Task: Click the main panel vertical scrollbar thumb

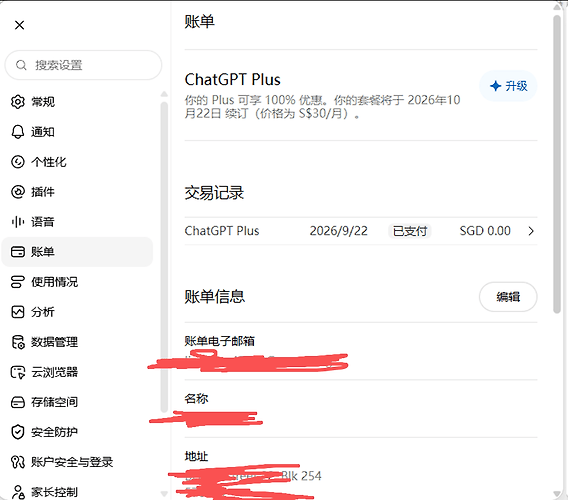Action: click(557, 164)
